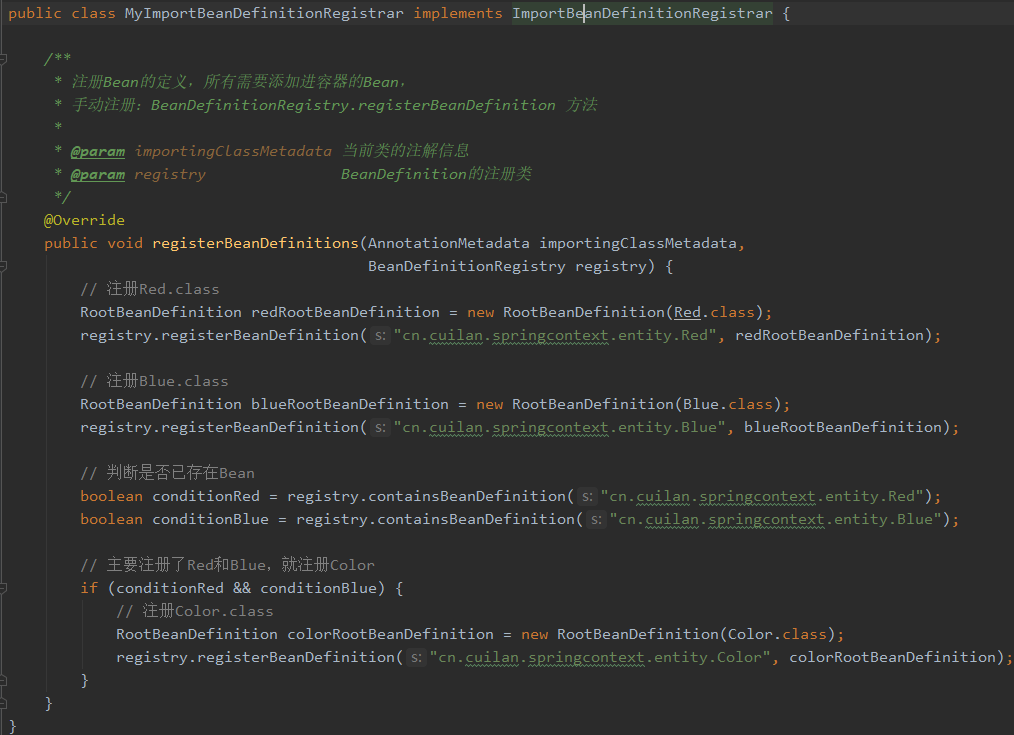Click containsBeanDefinition on the conditionBlue line
The width and height of the screenshot is (1014, 735).
[476, 519]
